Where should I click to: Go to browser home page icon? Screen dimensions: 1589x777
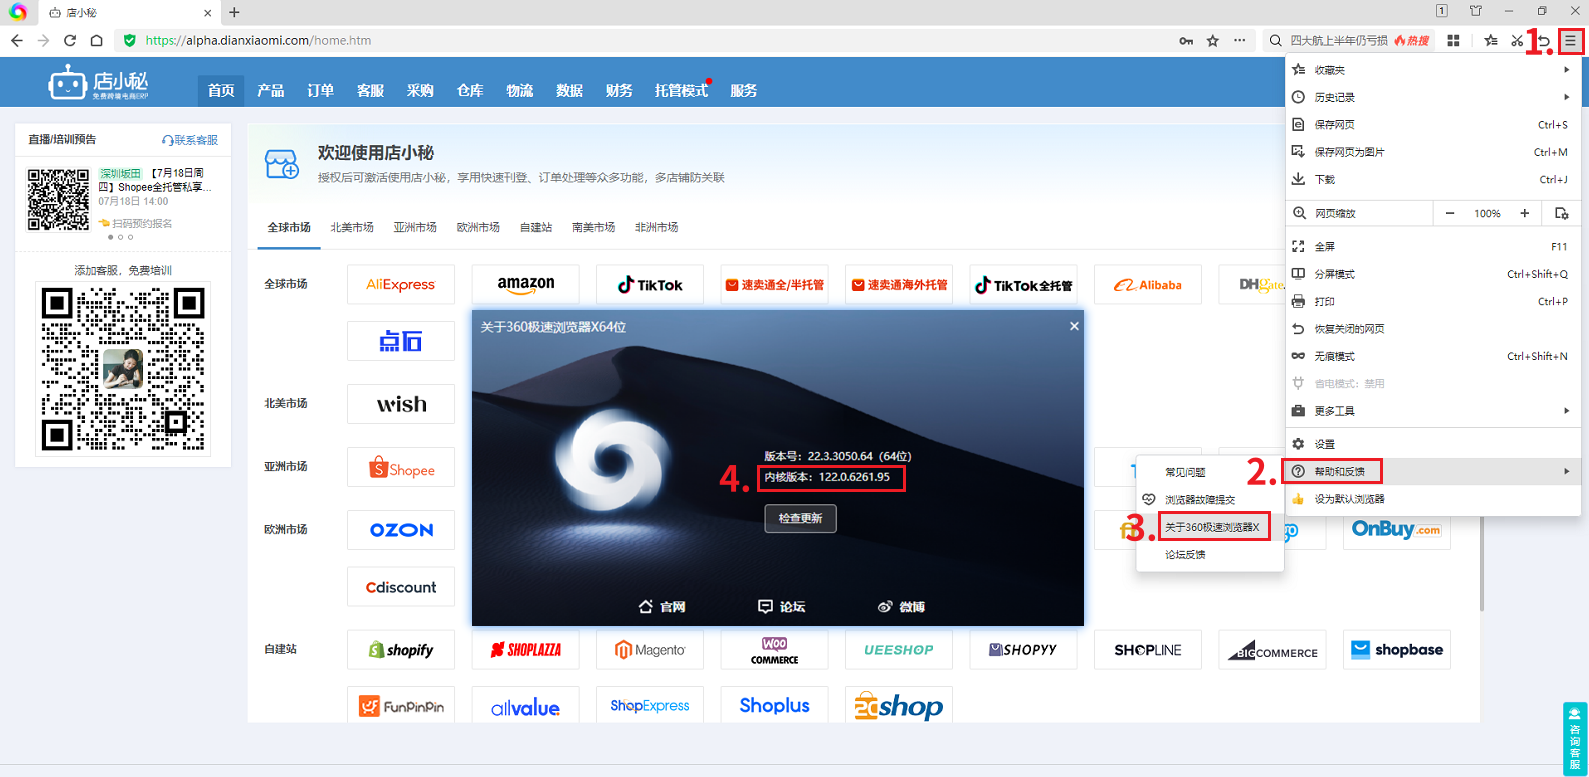[96, 41]
